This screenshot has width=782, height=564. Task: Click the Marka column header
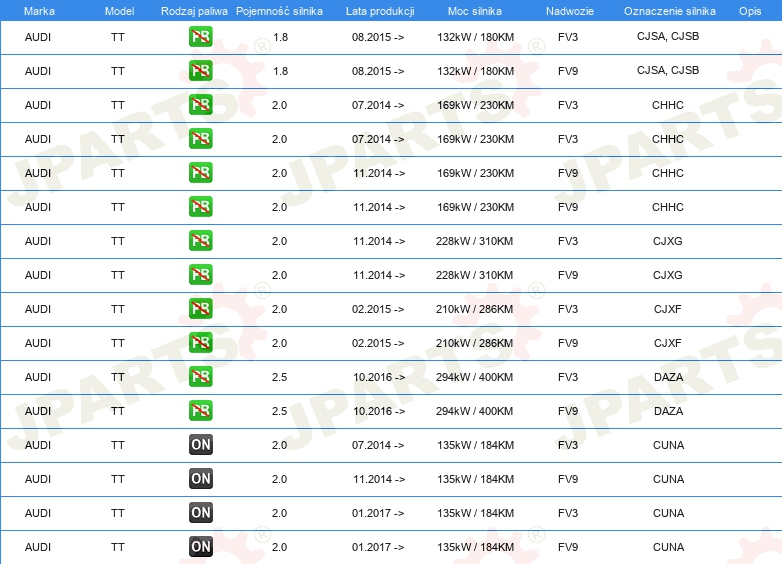click(39, 10)
